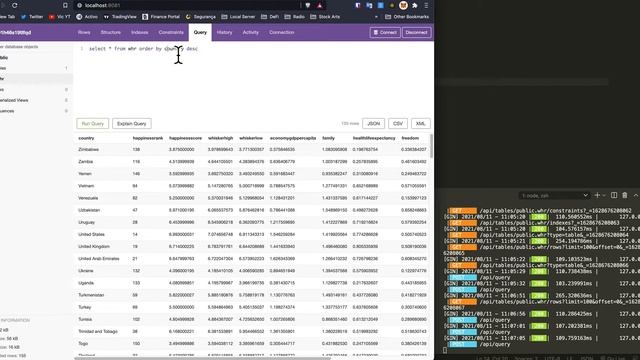The width and height of the screenshot is (640, 360).
Task: Sort by the happinessscore column header
Action: tap(185, 138)
